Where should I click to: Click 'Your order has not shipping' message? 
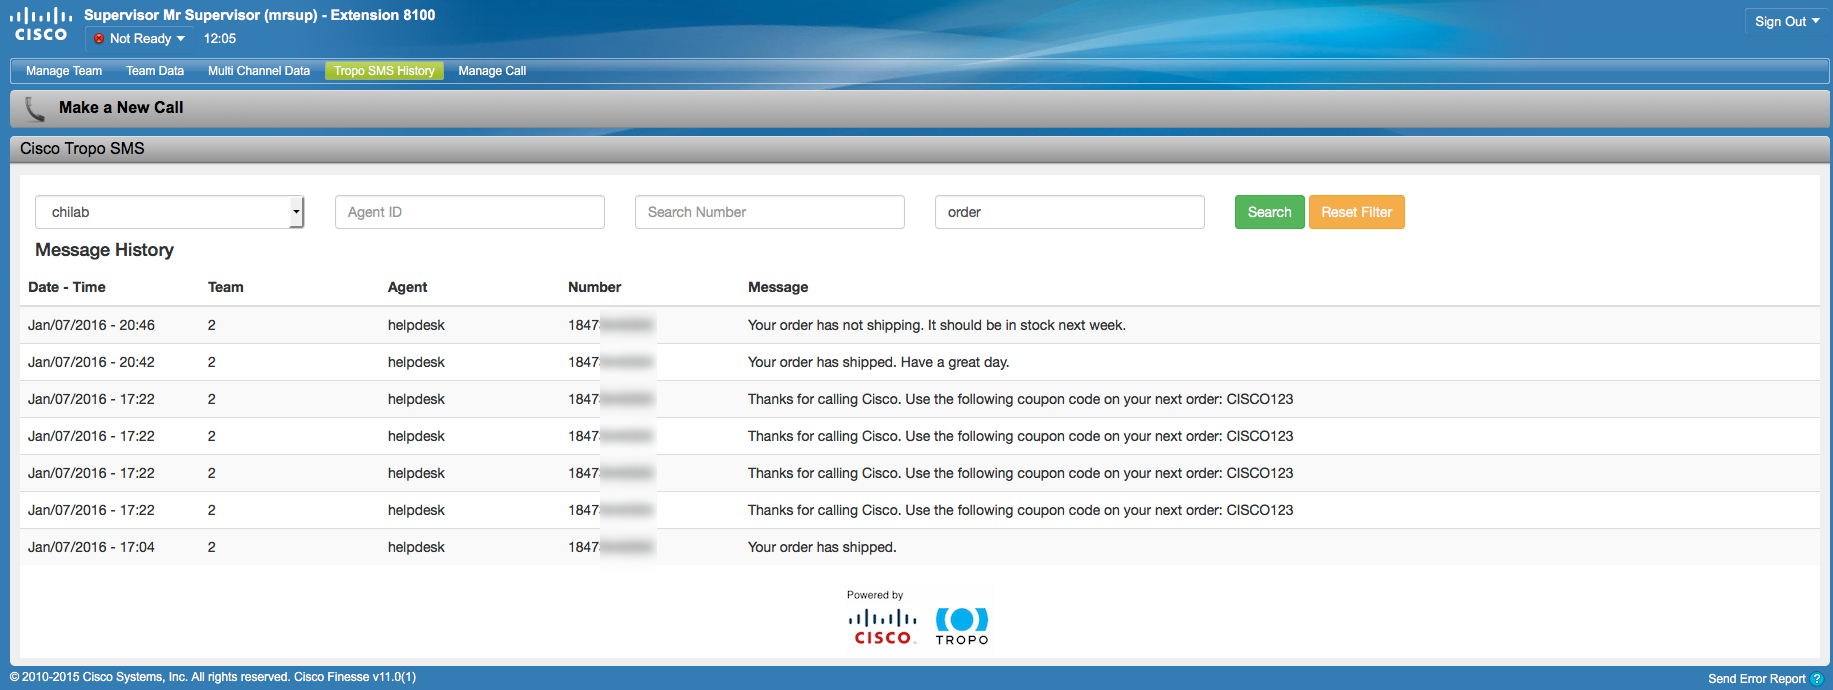pos(937,325)
